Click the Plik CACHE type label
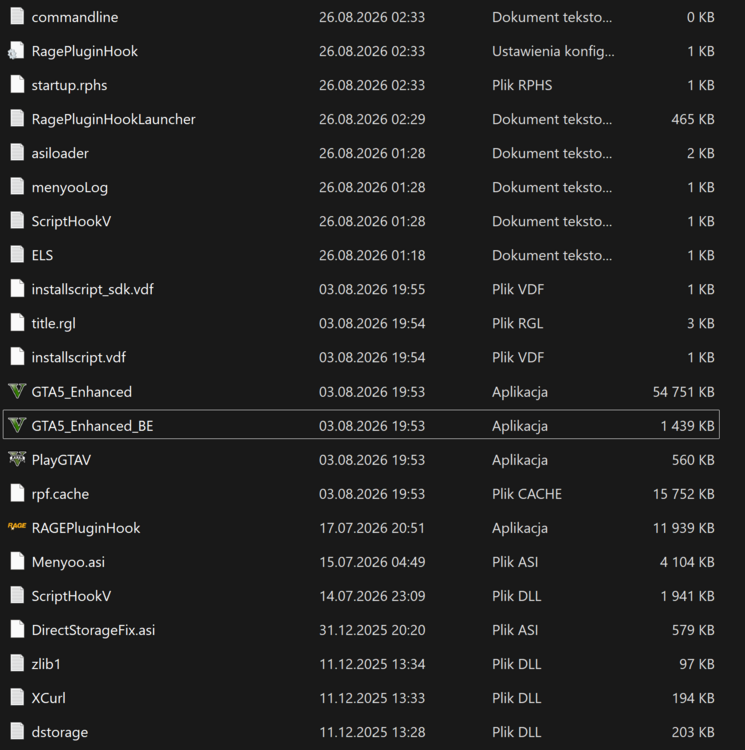The width and height of the screenshot is (745, 750). click(527, 494)
